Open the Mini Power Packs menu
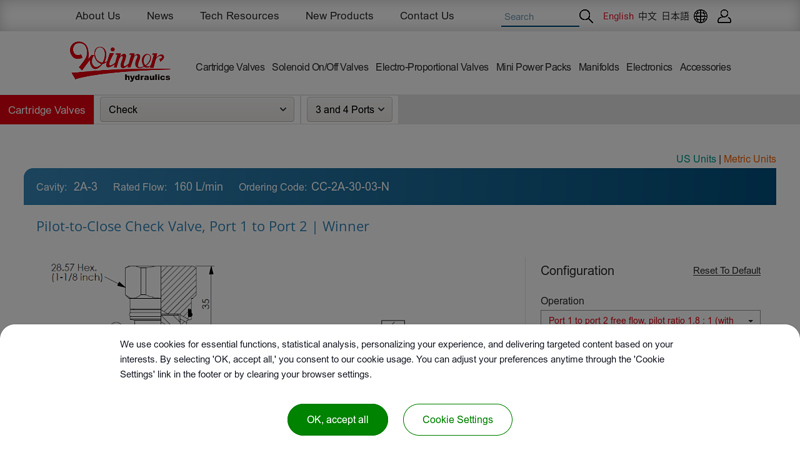Screen dimensions: 800x450 point(533,67)
